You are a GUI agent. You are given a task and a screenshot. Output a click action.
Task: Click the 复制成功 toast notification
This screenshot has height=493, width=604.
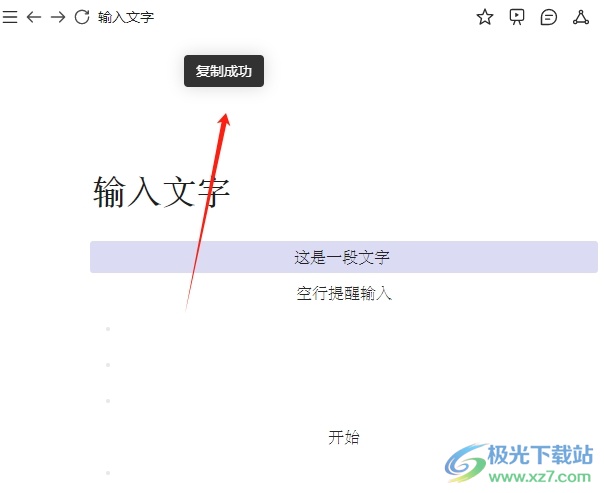click(224, 71)
